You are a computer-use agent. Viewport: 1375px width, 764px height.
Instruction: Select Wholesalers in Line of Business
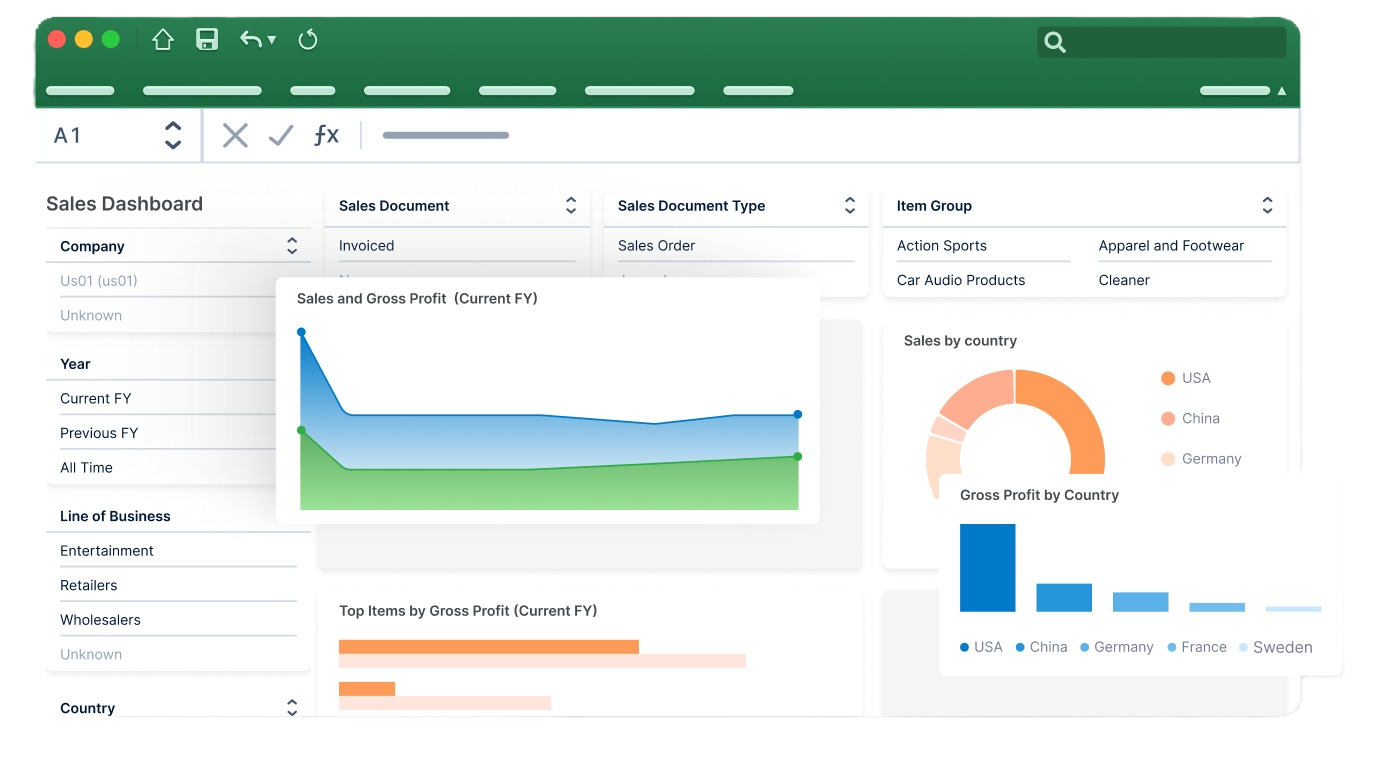100,620
